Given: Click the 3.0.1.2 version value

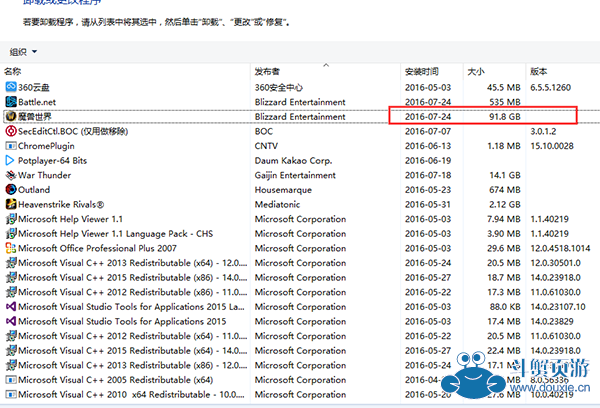Looking at the screenshot, I should [x=543, y=131].
